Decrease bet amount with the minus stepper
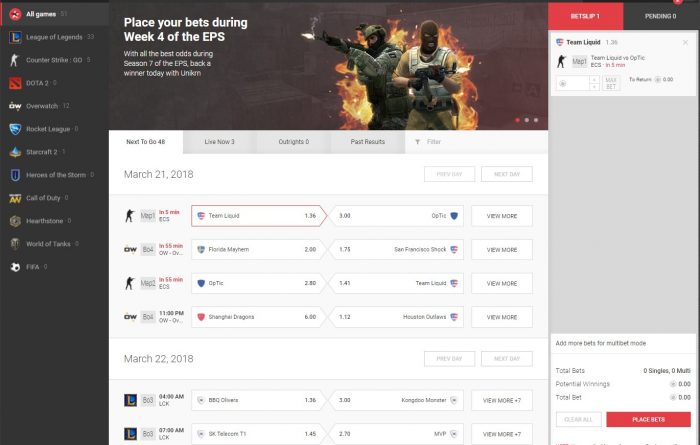700x445 pixels. tap(594, 87)
